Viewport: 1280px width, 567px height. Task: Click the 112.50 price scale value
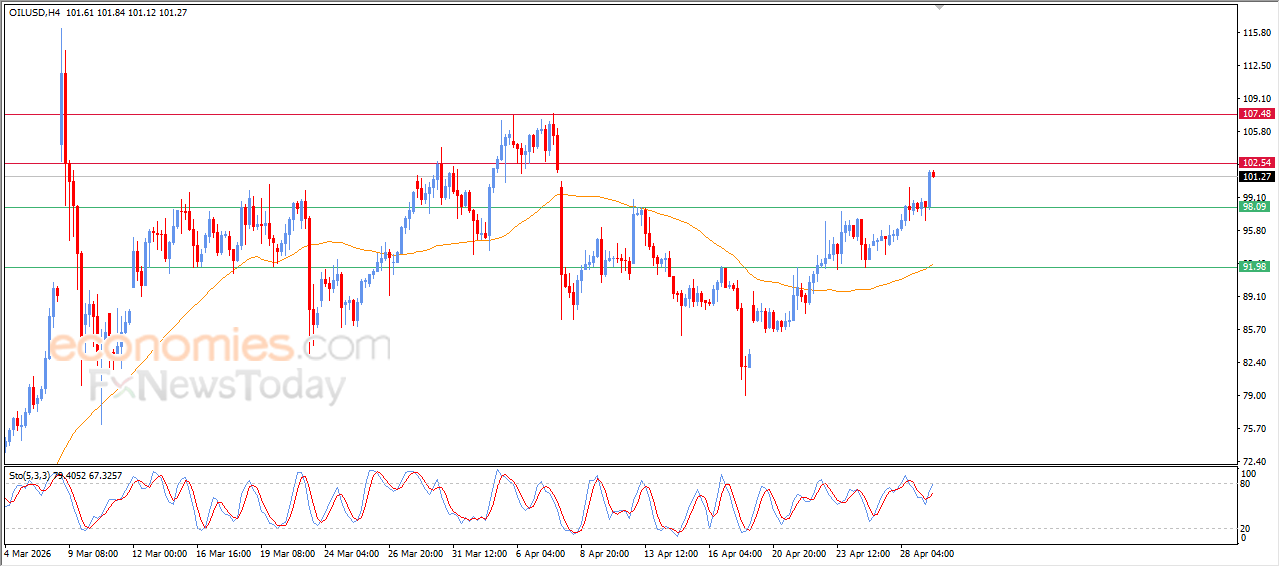click(x=1256, y=66)
